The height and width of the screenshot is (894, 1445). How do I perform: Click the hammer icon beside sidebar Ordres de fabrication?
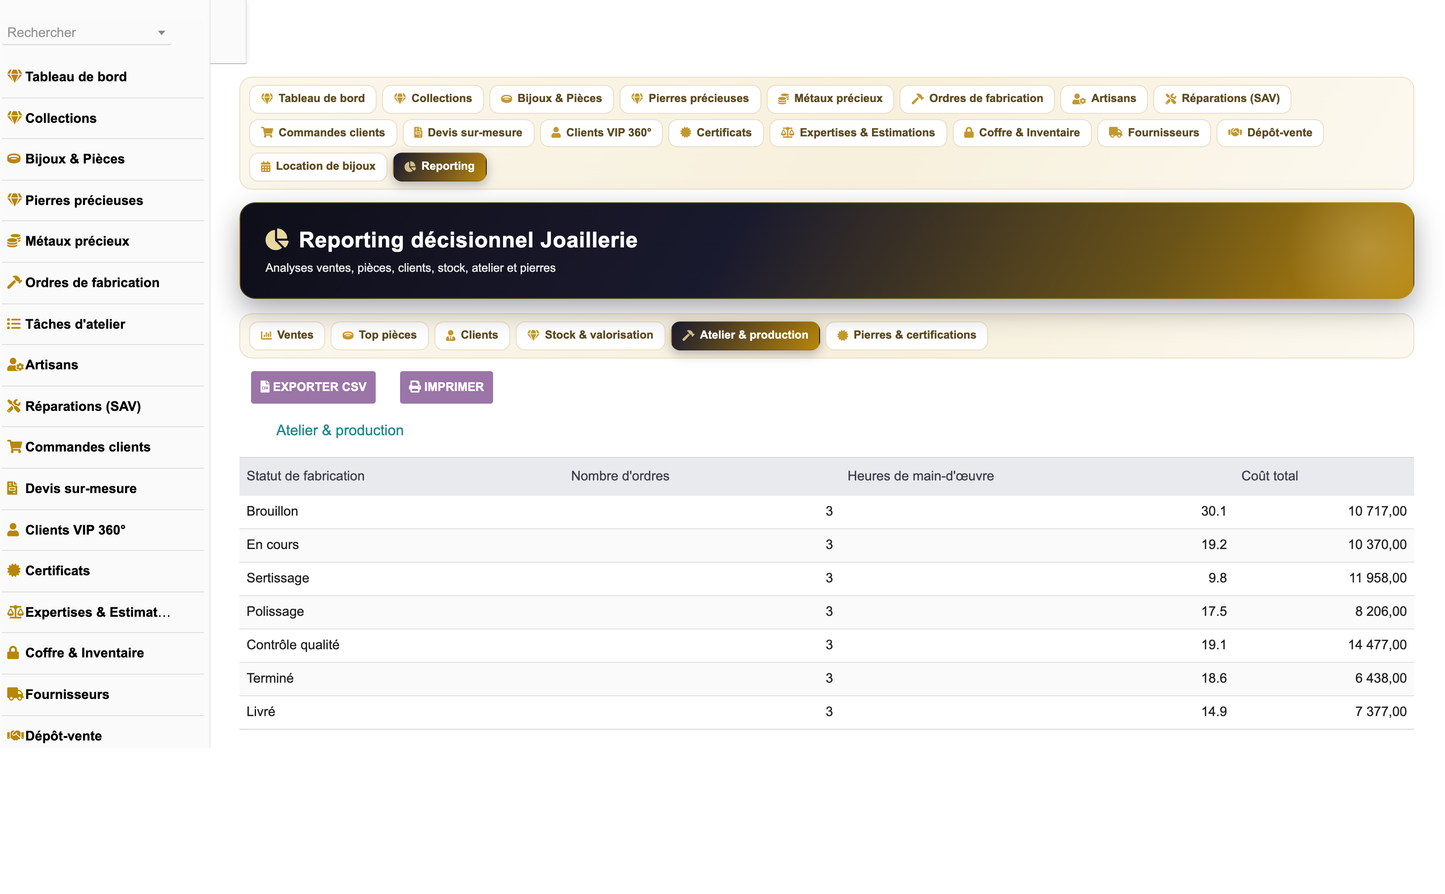(14, 282)
